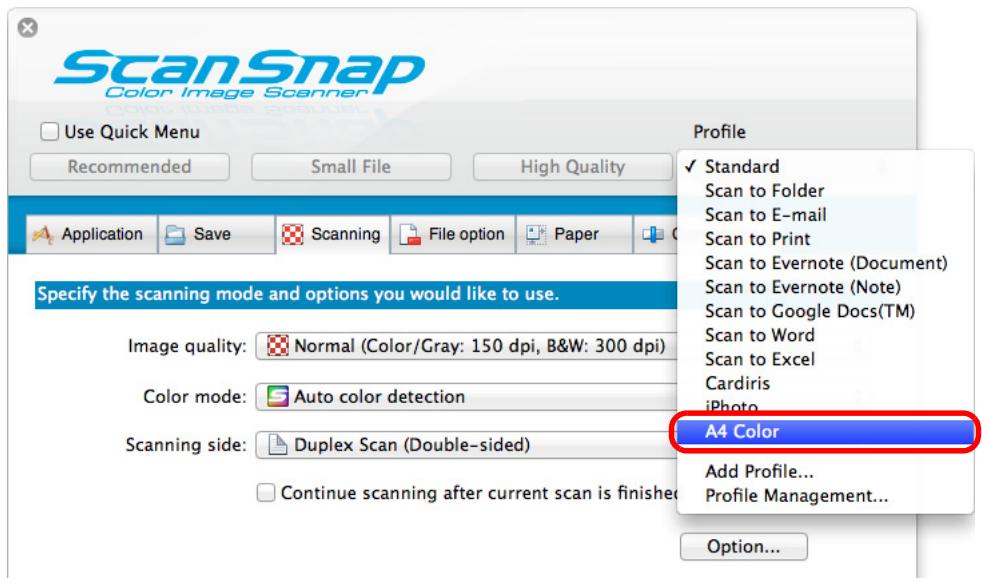Choose Scan to E-mail profile
This screenshot has height=582, width=989.
[826, 214]
